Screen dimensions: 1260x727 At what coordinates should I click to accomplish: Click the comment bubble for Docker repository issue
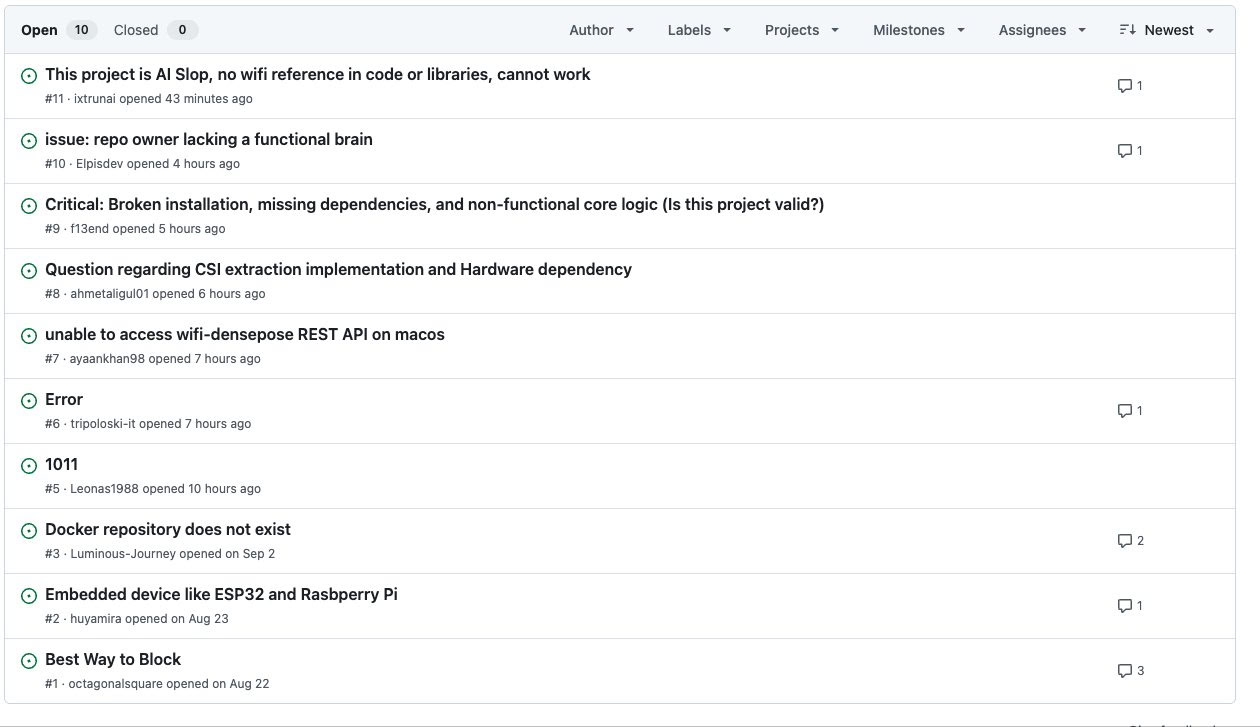point(1124,541)
